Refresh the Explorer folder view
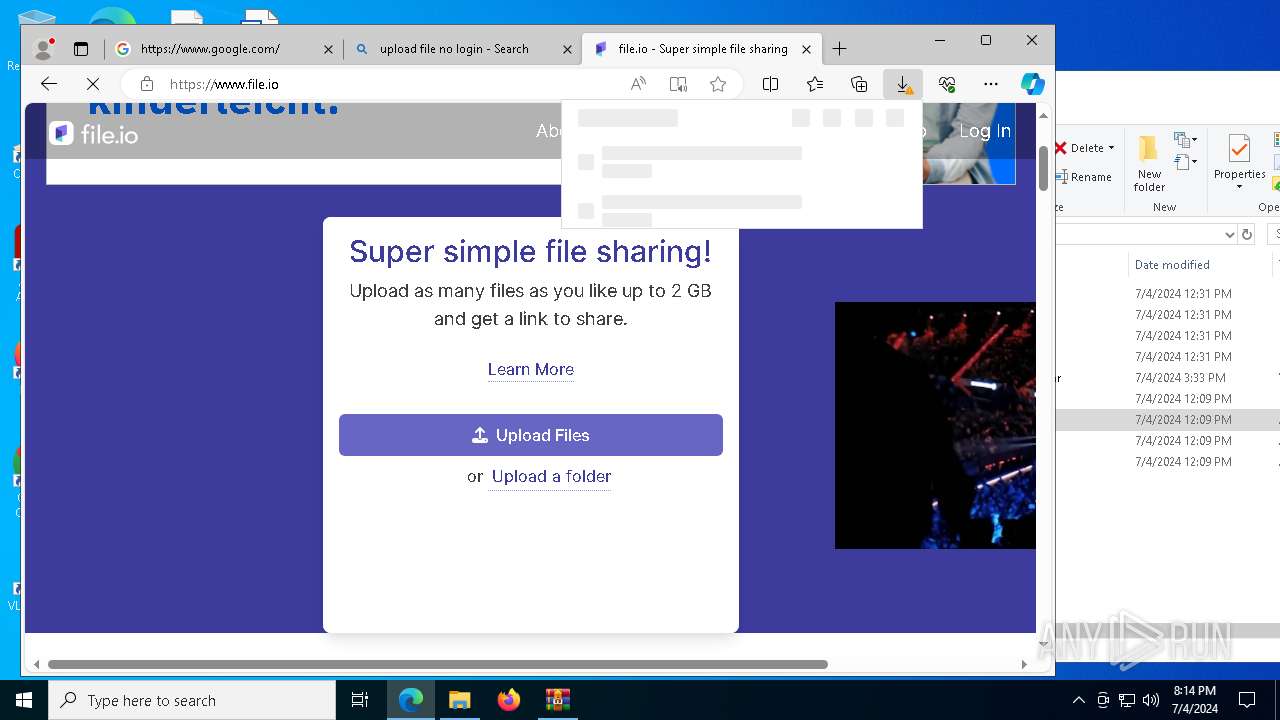Viewport: 1280px width, 720px height. [1246, 234]
